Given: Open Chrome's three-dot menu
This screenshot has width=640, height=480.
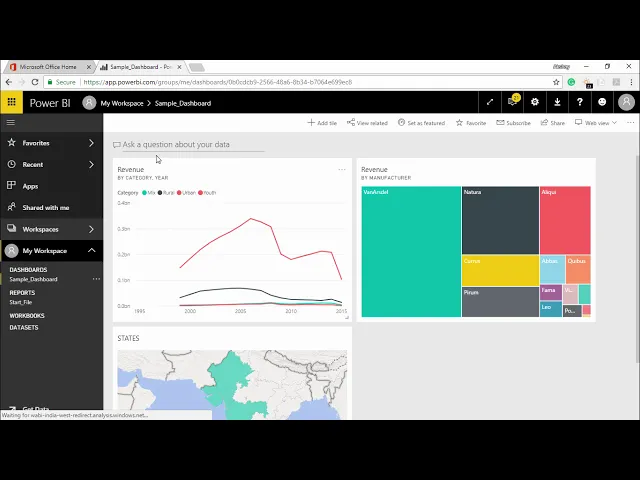Looking at the screenshot, I should pos(631,82).
